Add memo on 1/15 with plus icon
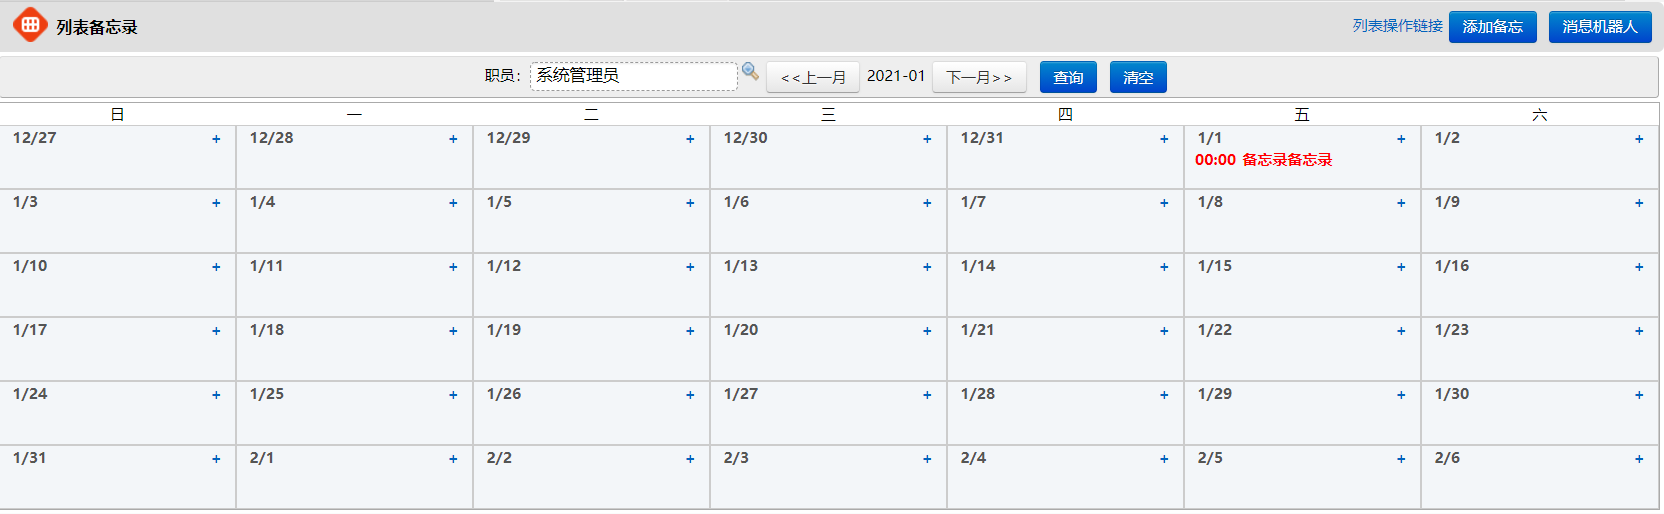Screen dimensions: 1664x514 click(x=1401, y=267)
